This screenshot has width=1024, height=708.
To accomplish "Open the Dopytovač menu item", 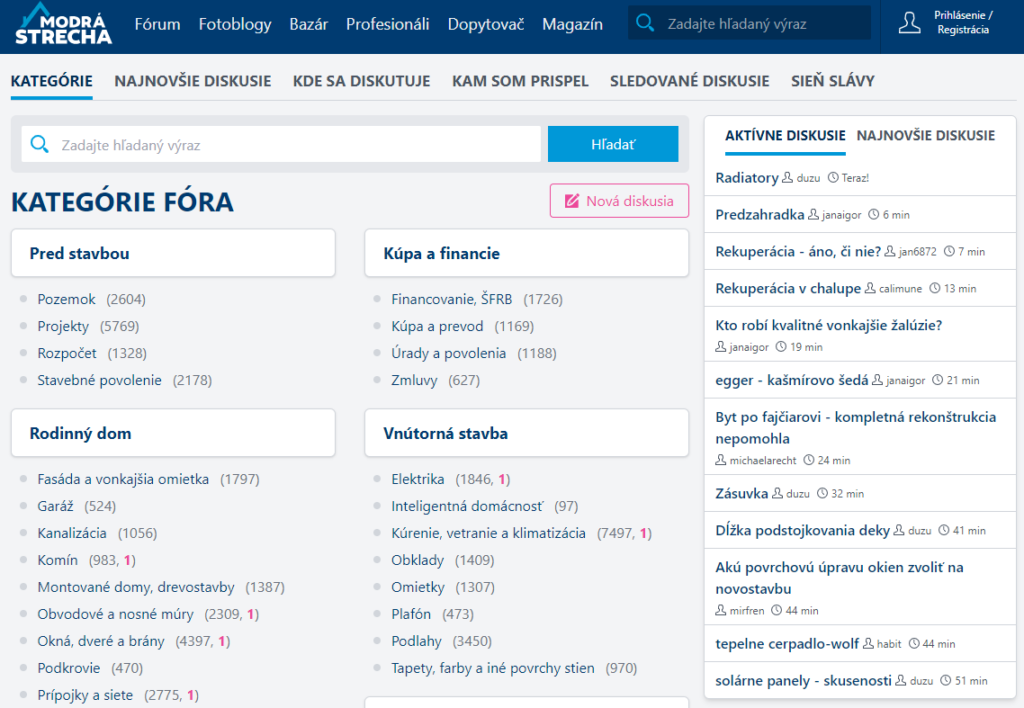I will tap(485, 24).
